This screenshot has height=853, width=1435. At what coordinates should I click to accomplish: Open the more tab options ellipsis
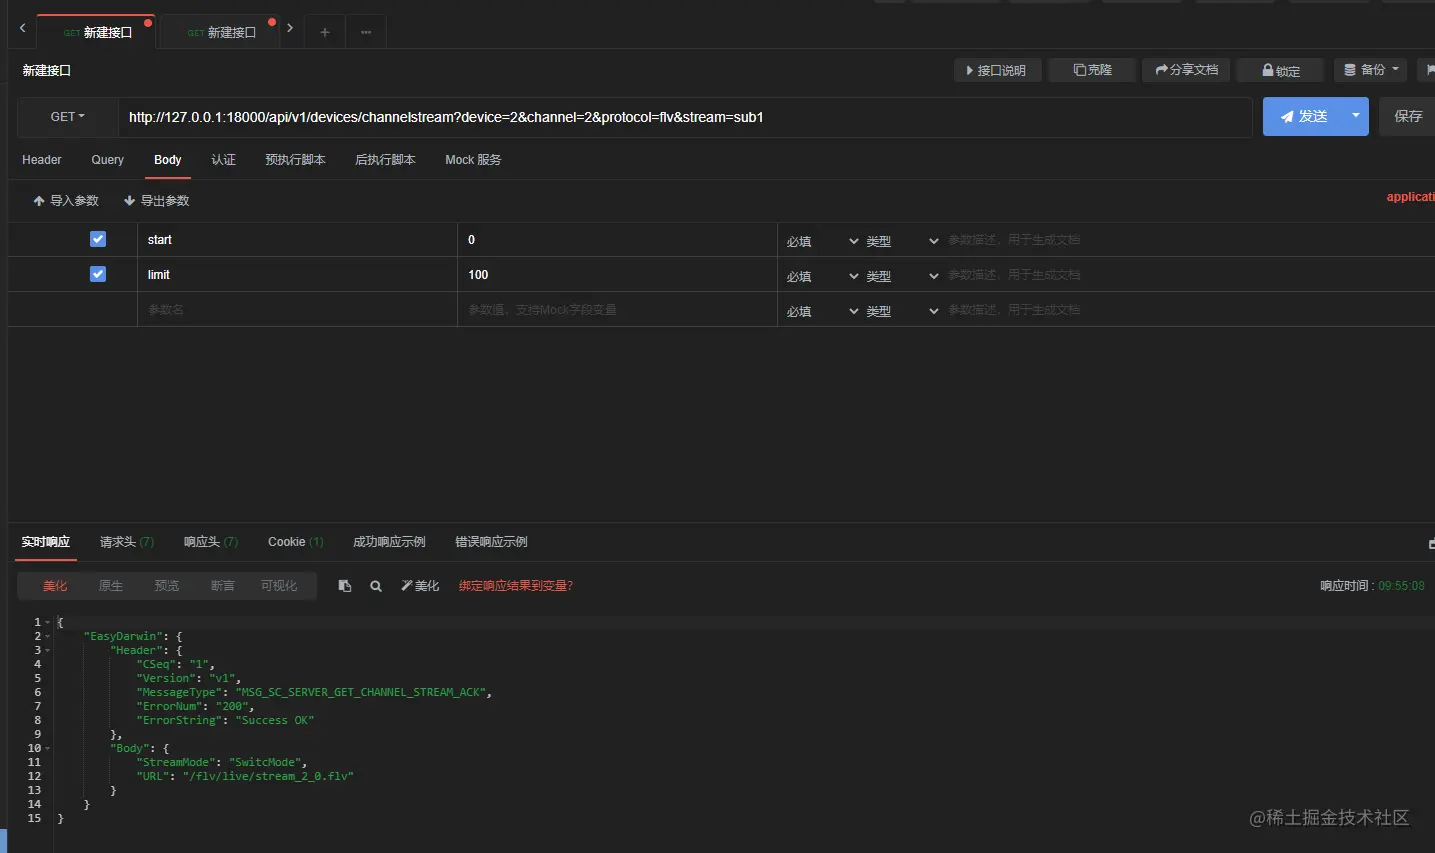366,32
